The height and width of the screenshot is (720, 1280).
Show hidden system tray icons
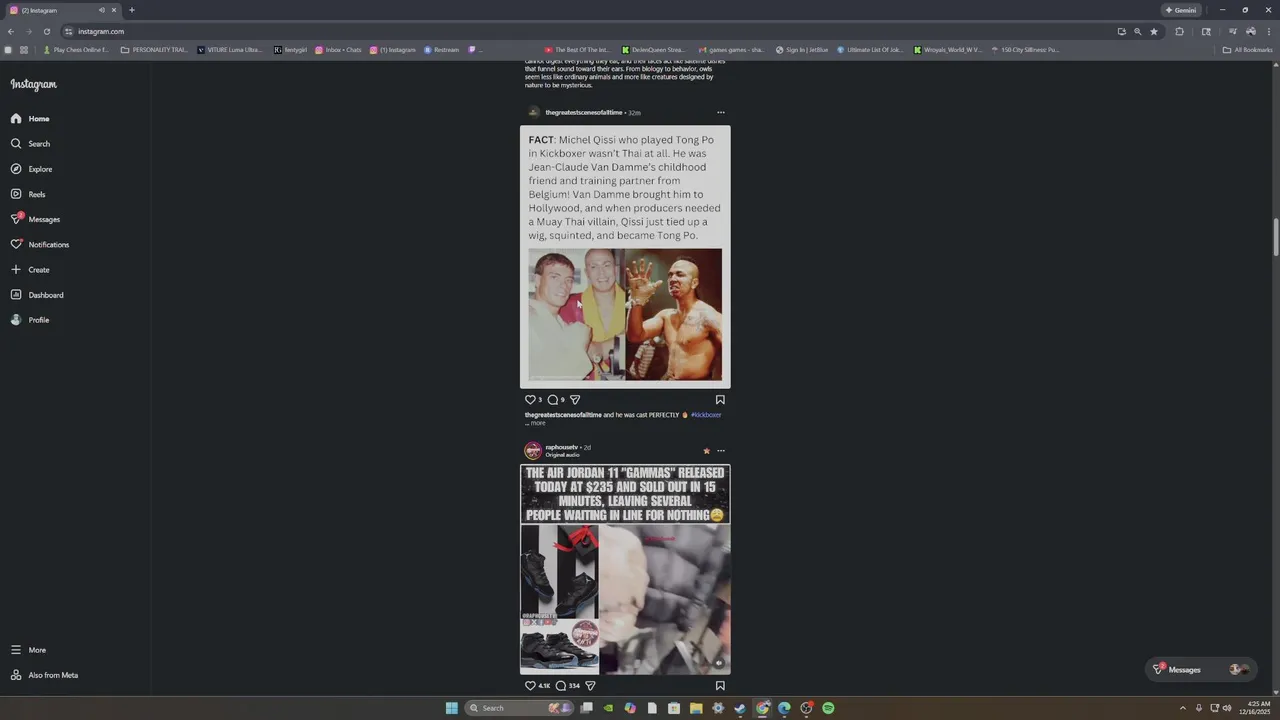click(1182, 708)
